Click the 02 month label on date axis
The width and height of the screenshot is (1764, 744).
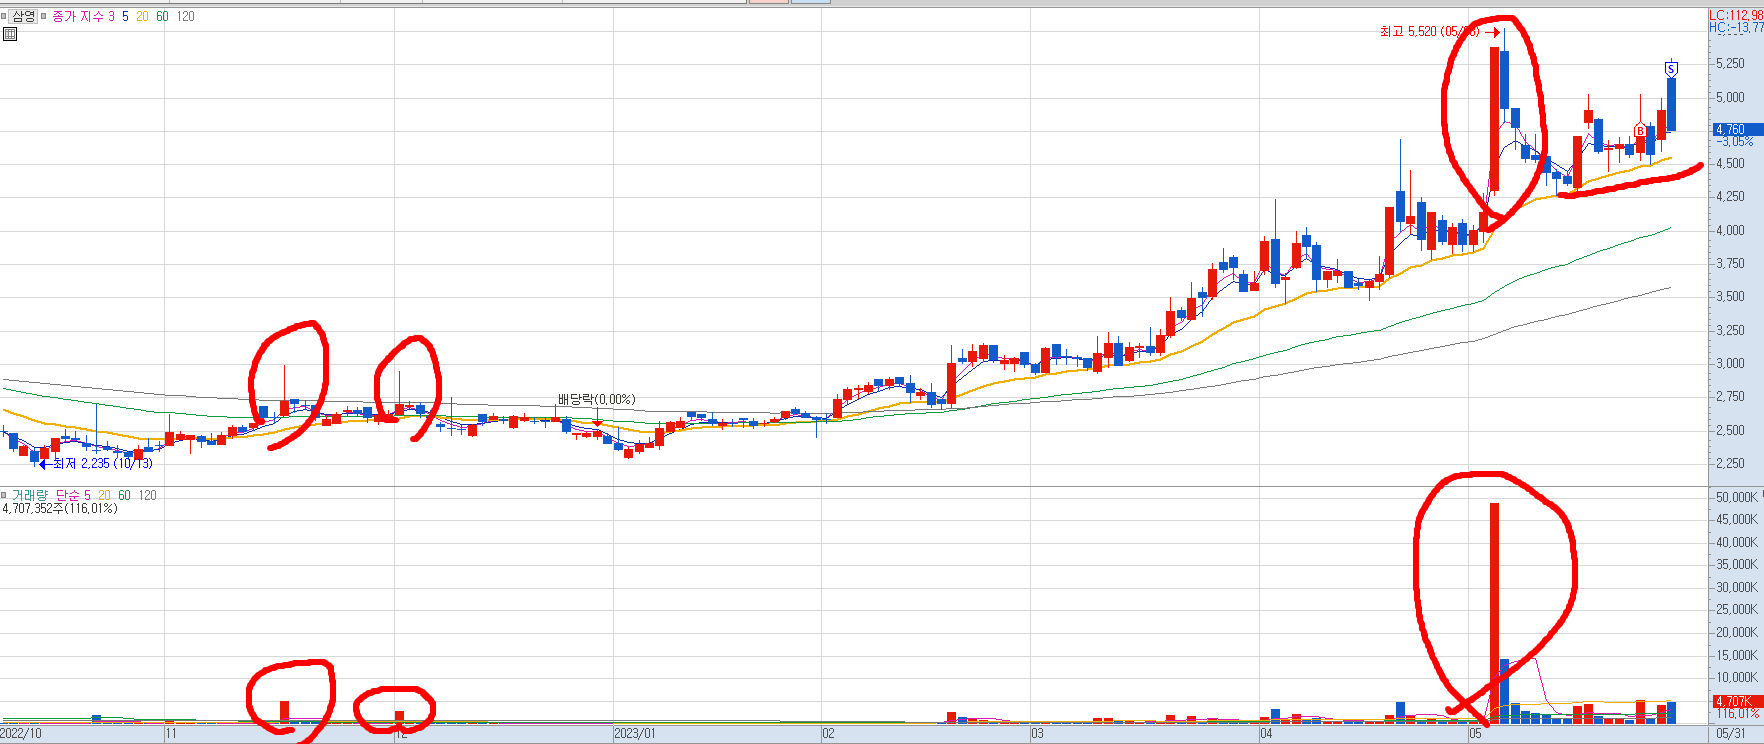(828, 734)
